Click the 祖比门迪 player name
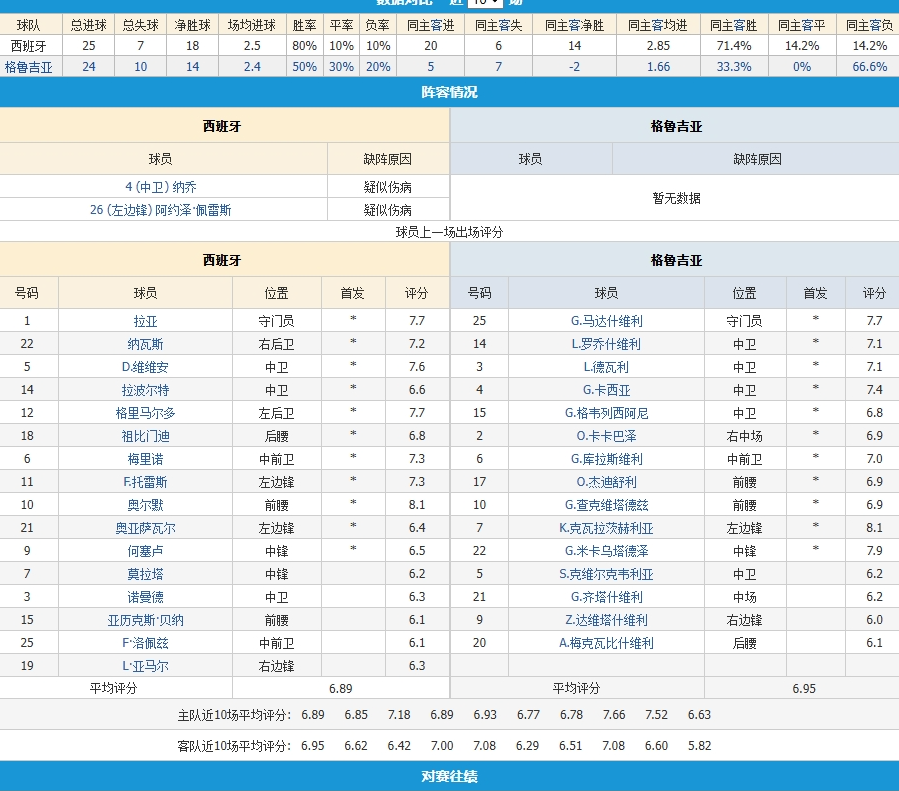 tap(145, 436)
